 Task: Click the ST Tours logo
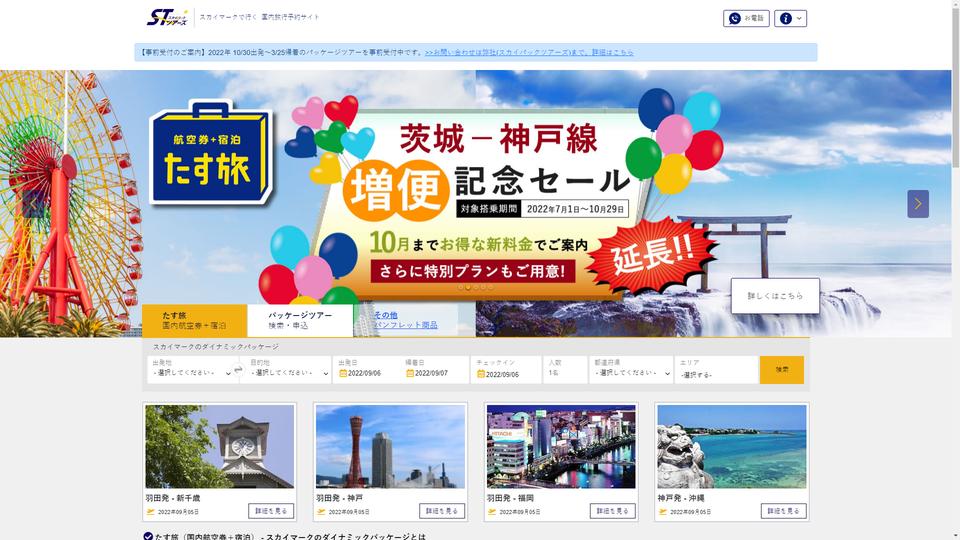click(x=167, y=18)
